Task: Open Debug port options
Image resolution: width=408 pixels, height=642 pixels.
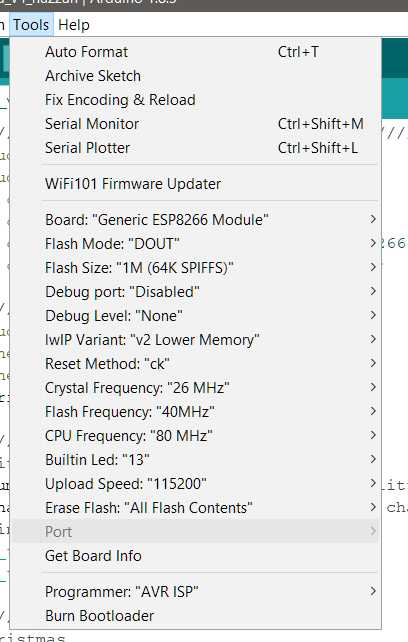Action: 195,292
